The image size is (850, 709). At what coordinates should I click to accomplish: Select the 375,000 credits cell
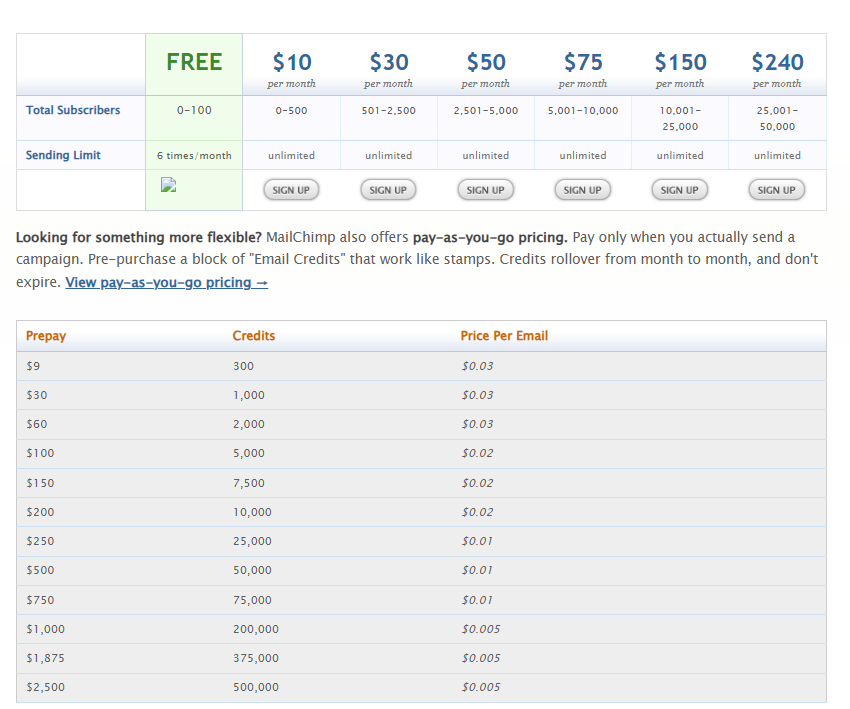click(x=256, y=658)
